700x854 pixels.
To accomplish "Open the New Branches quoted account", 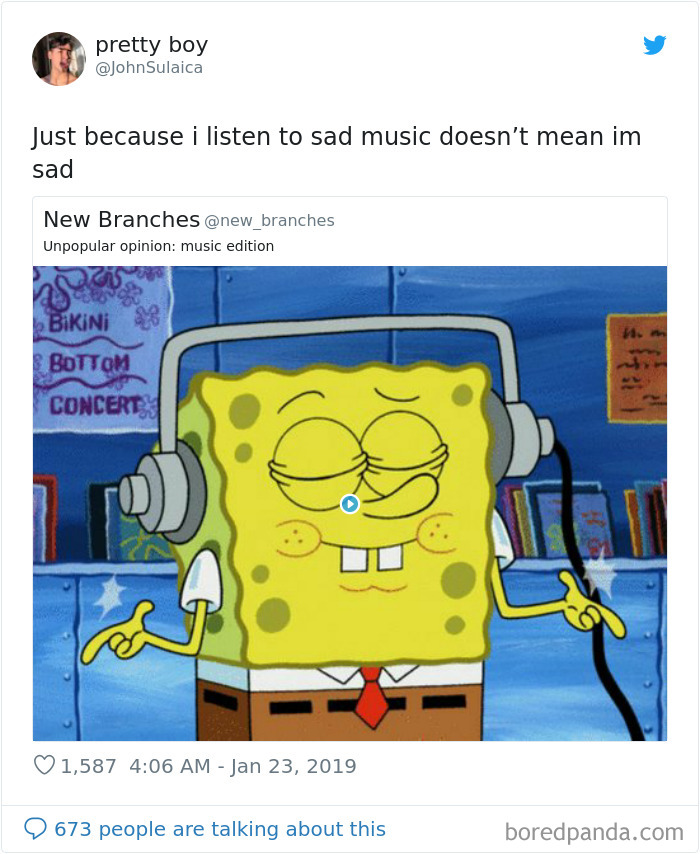I will [121, 219].
